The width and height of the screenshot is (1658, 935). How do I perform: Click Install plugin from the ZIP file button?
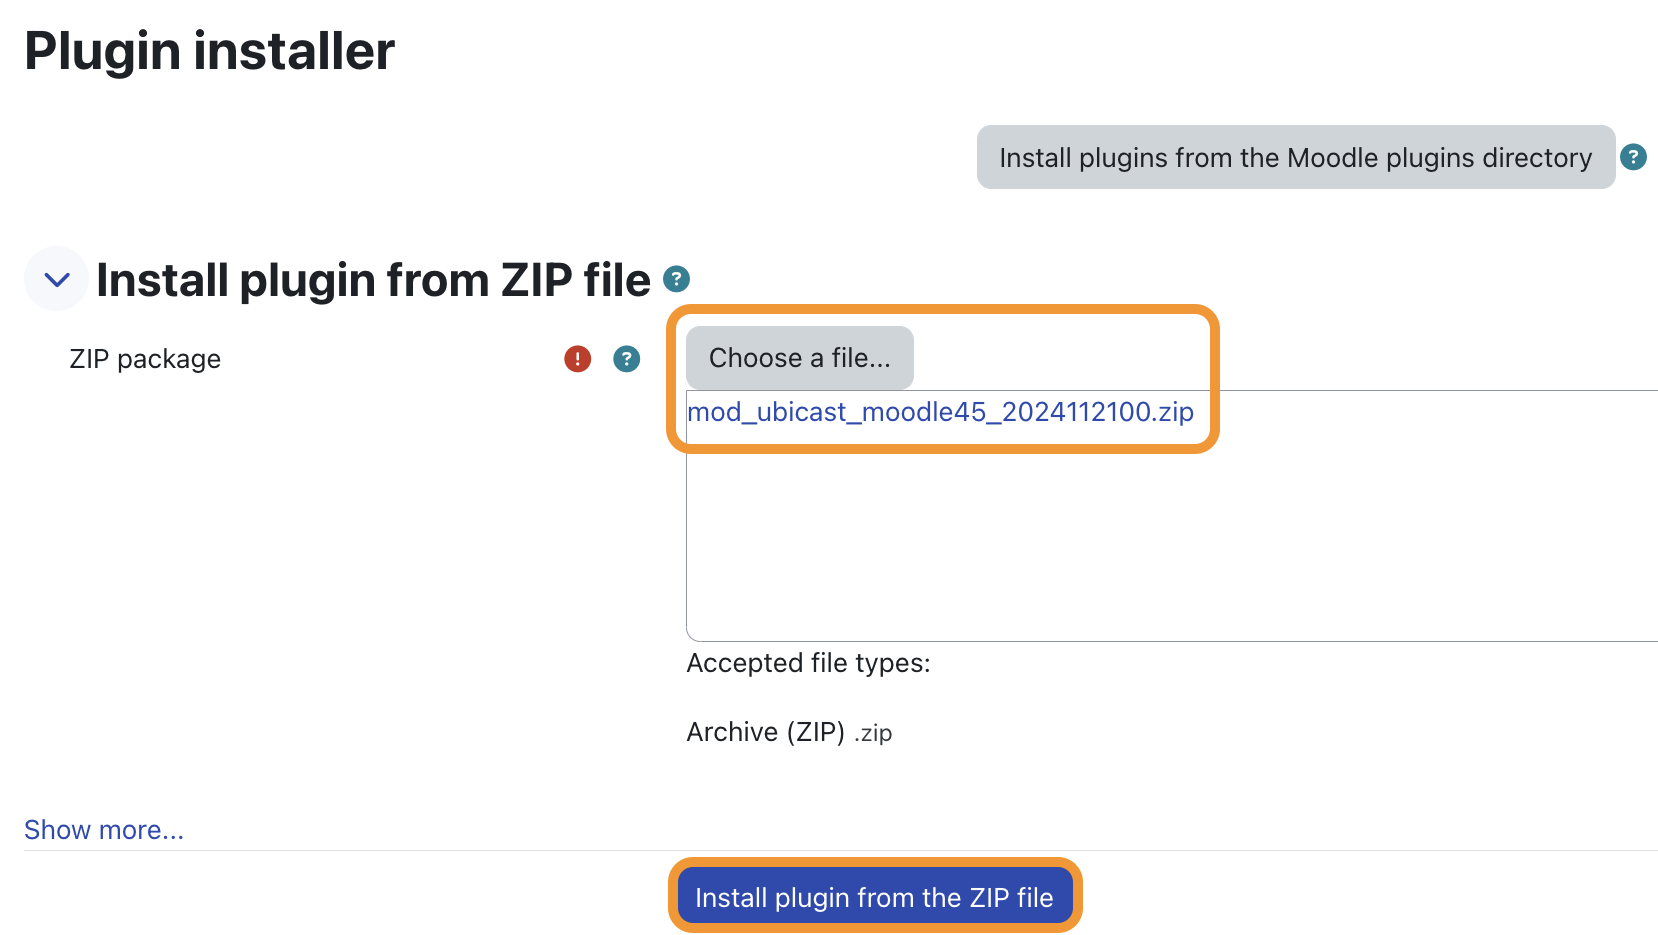coord(875,897)
